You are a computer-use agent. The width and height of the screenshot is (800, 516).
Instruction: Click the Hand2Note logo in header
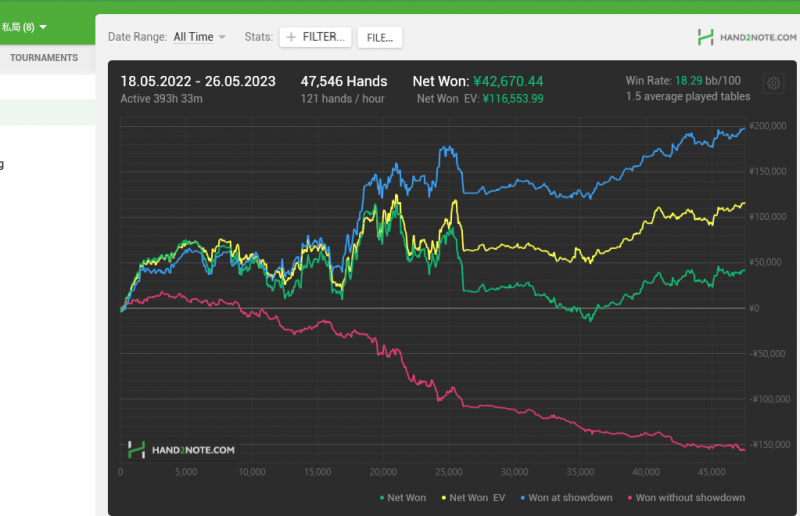(x=746, y=38)
